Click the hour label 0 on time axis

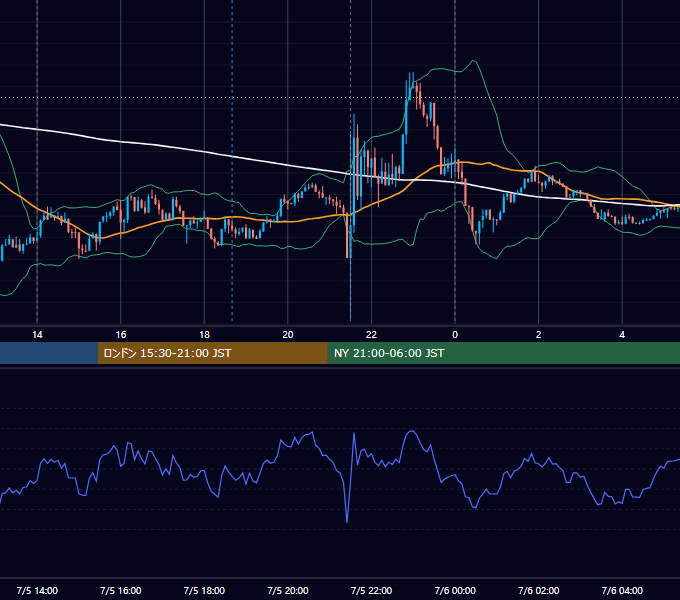[455, 335]
